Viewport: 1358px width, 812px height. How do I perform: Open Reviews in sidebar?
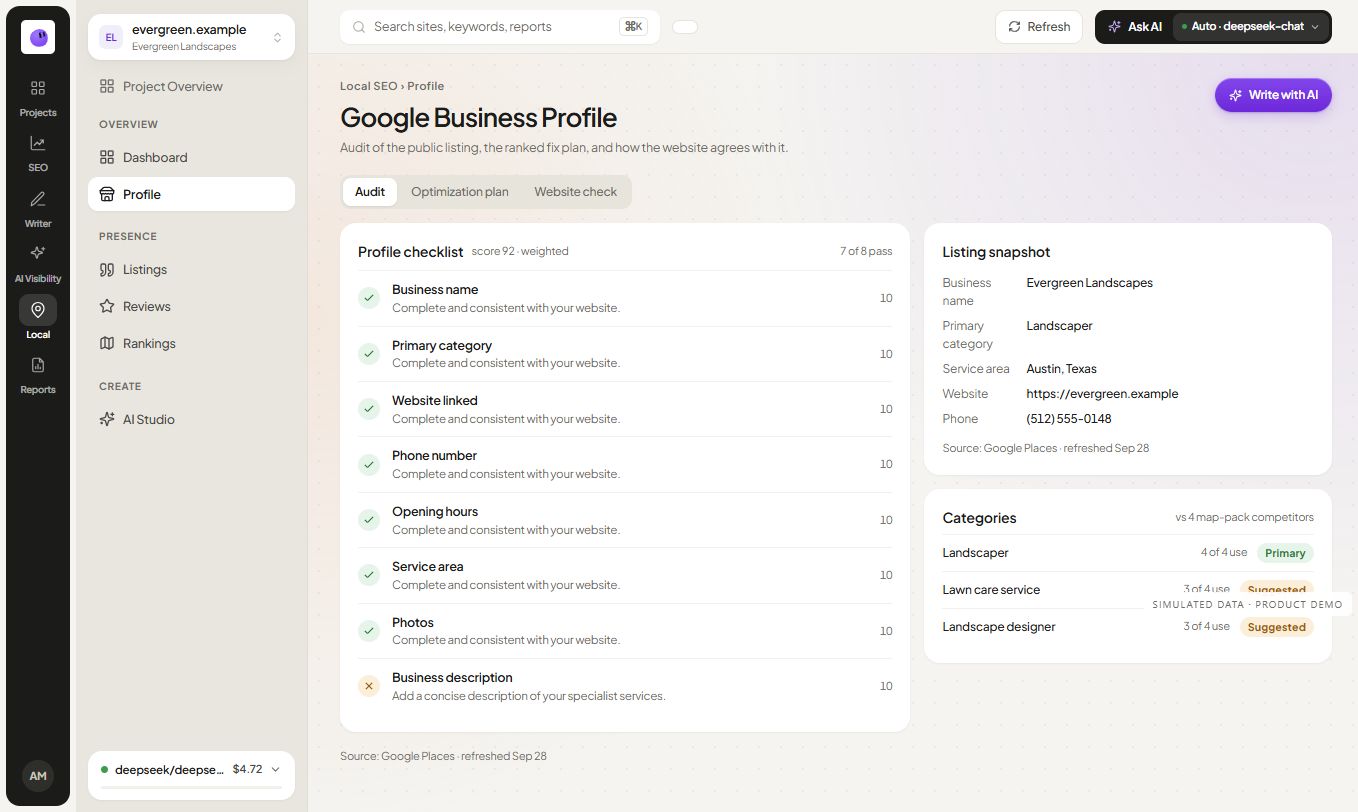(x=191, y=307)
